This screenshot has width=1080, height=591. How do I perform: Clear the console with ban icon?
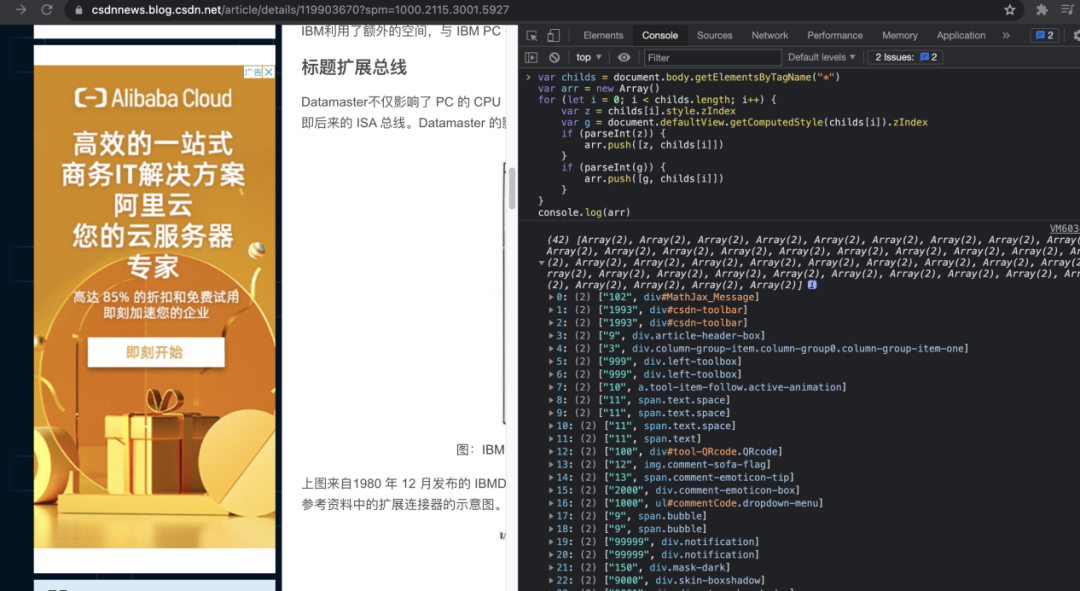coord(554,57)
